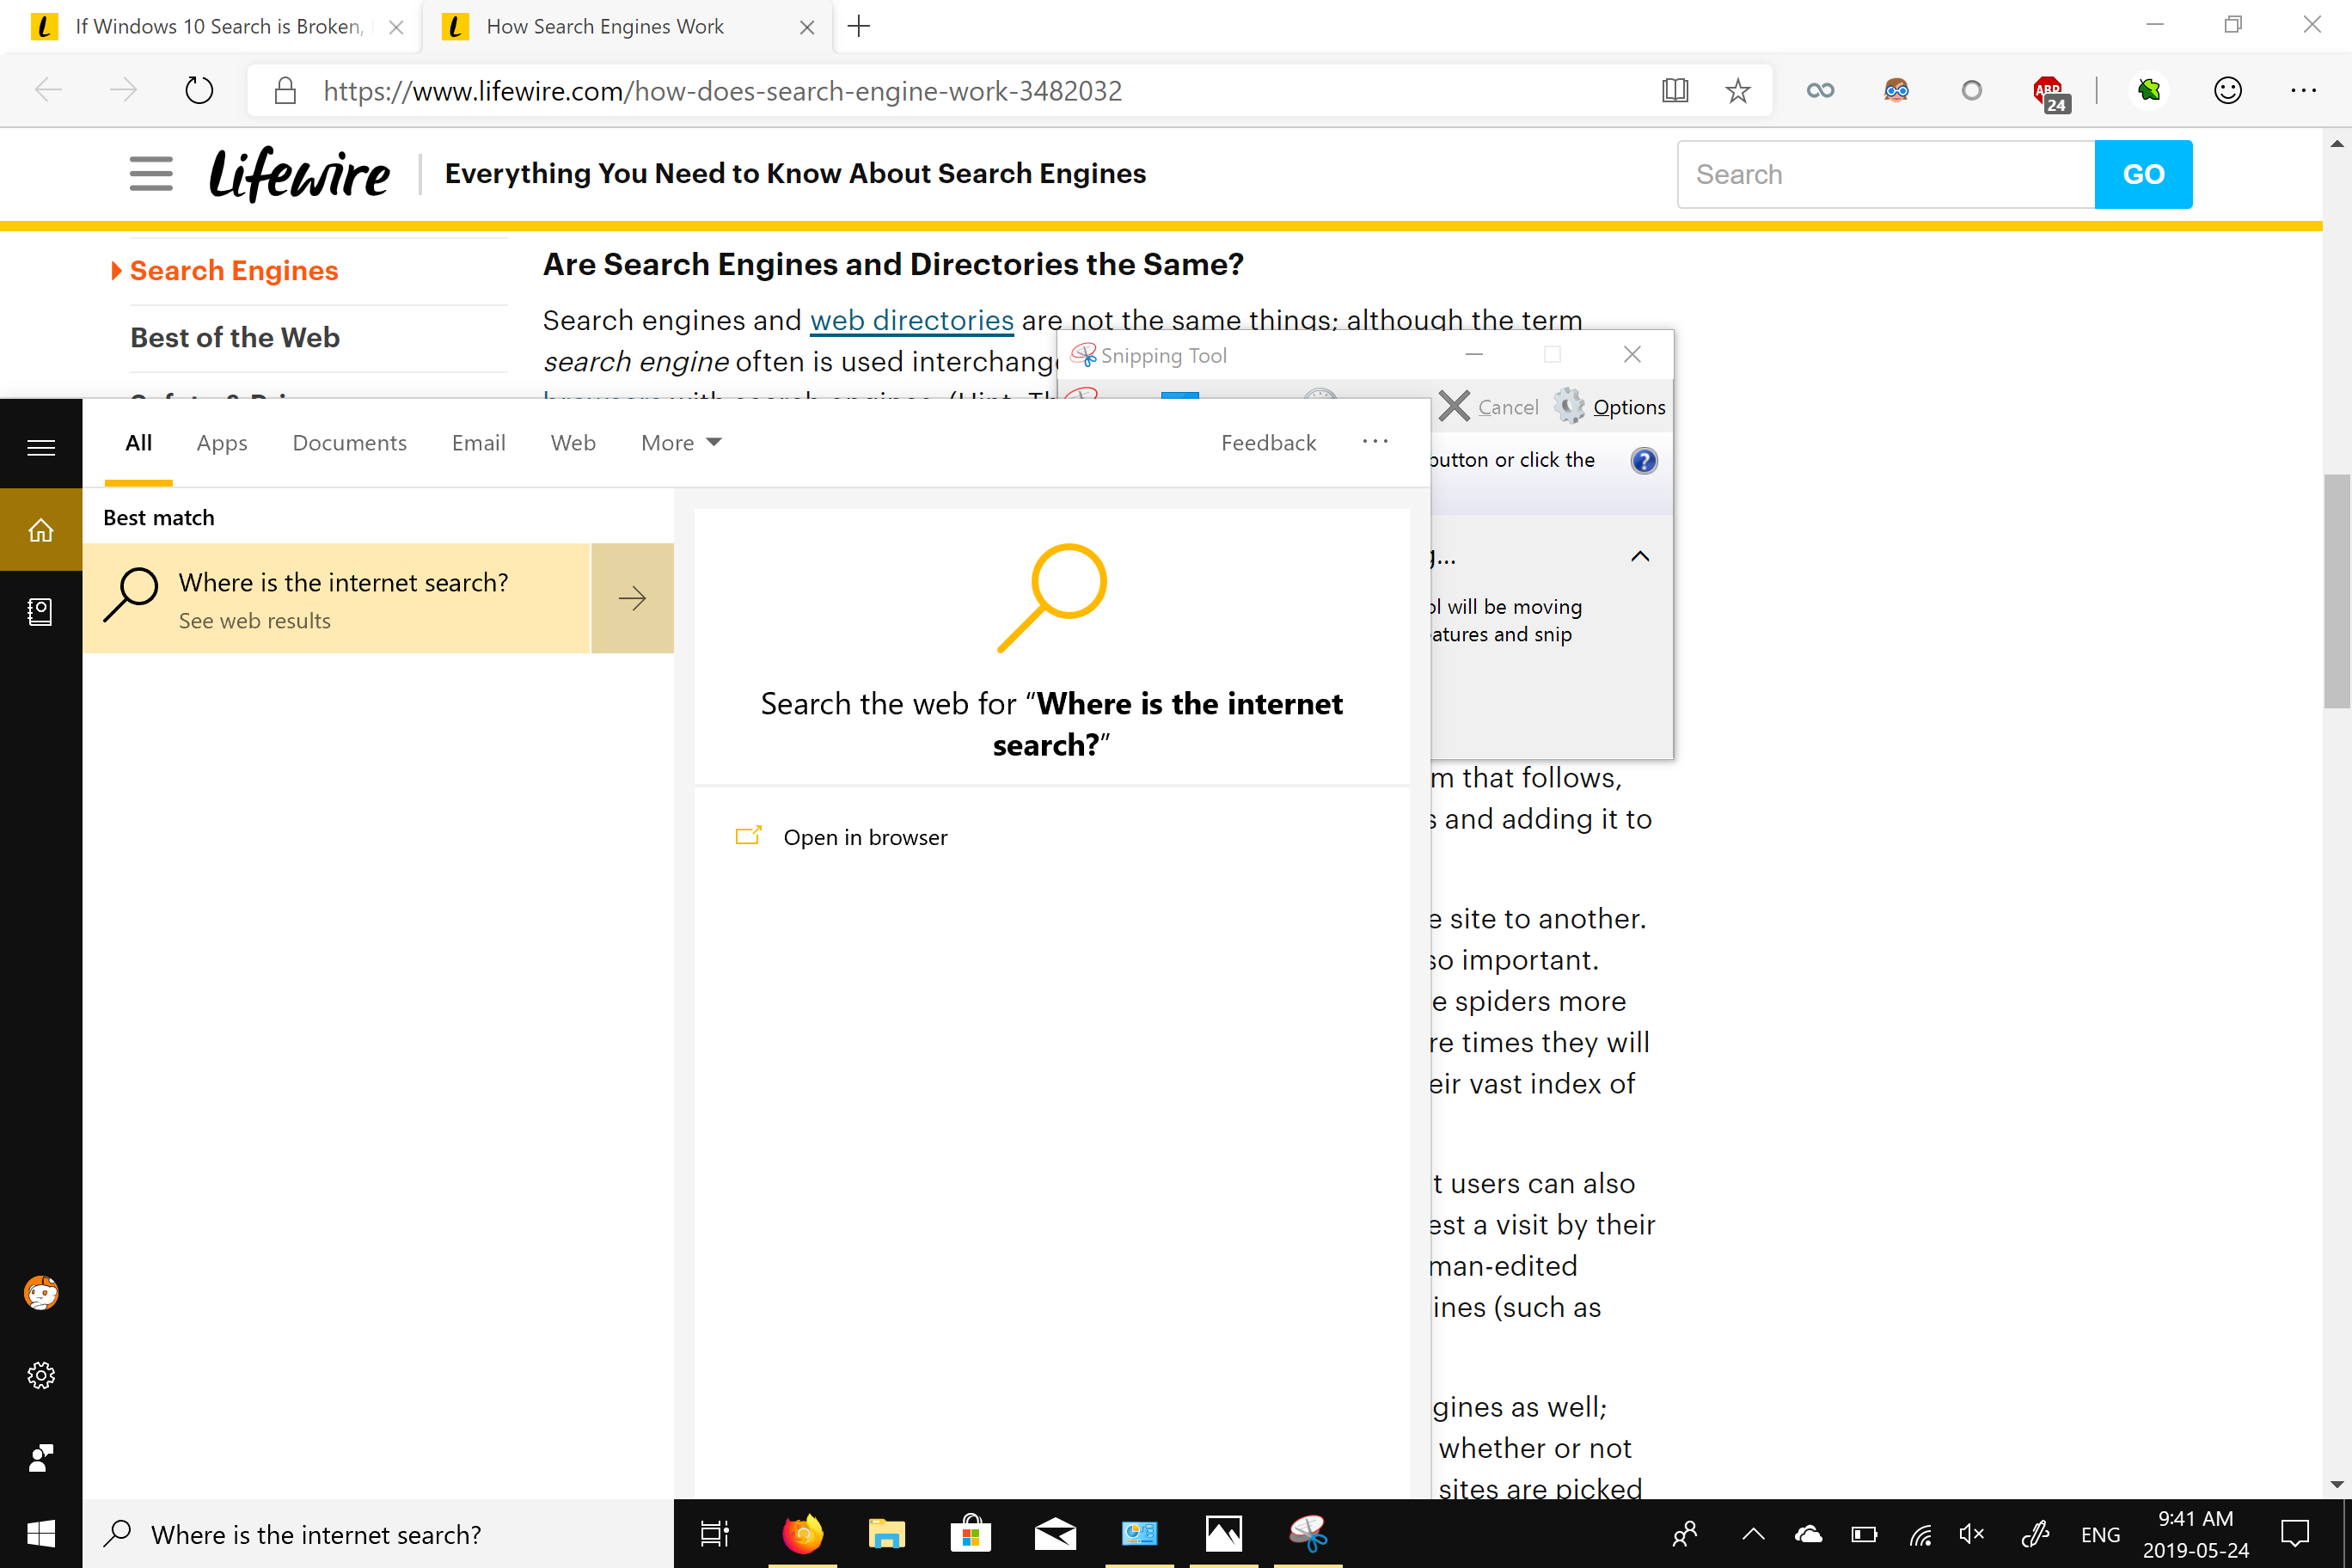Open the web directories link
The width and height of the screenshot is (2352, 1568).
point(911,320)
